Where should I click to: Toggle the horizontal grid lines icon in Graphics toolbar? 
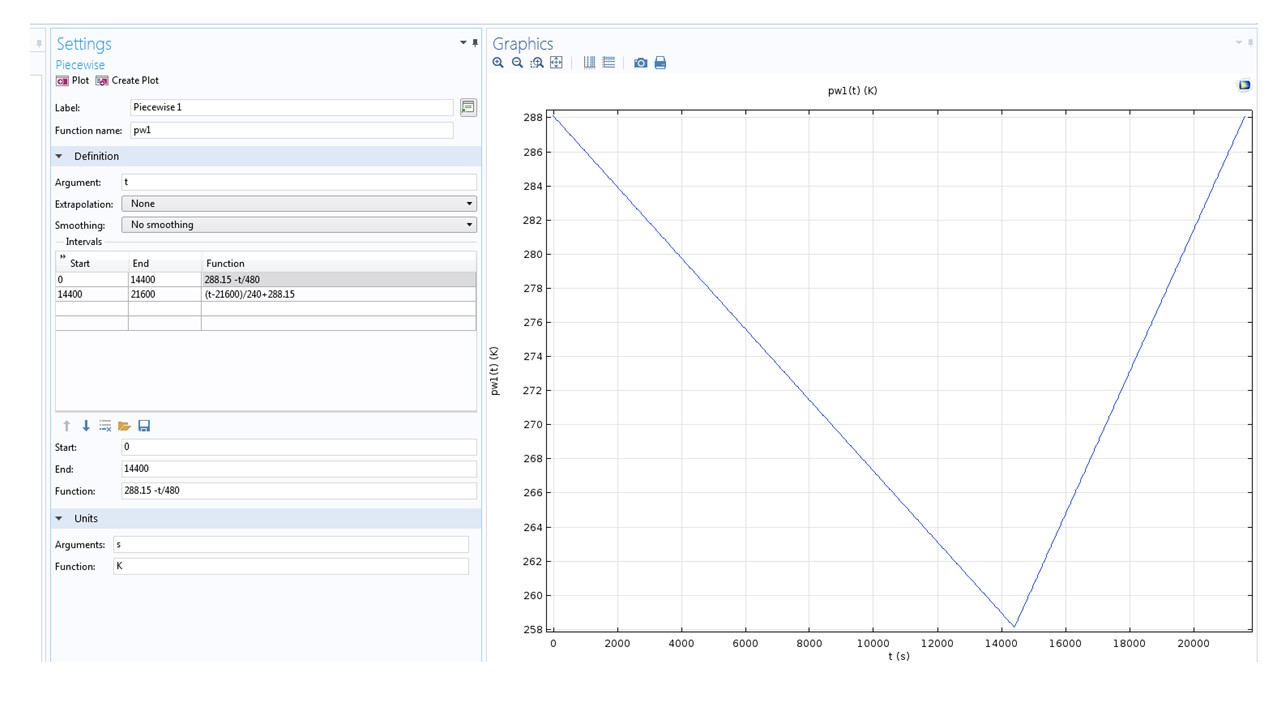click(608, 63)
